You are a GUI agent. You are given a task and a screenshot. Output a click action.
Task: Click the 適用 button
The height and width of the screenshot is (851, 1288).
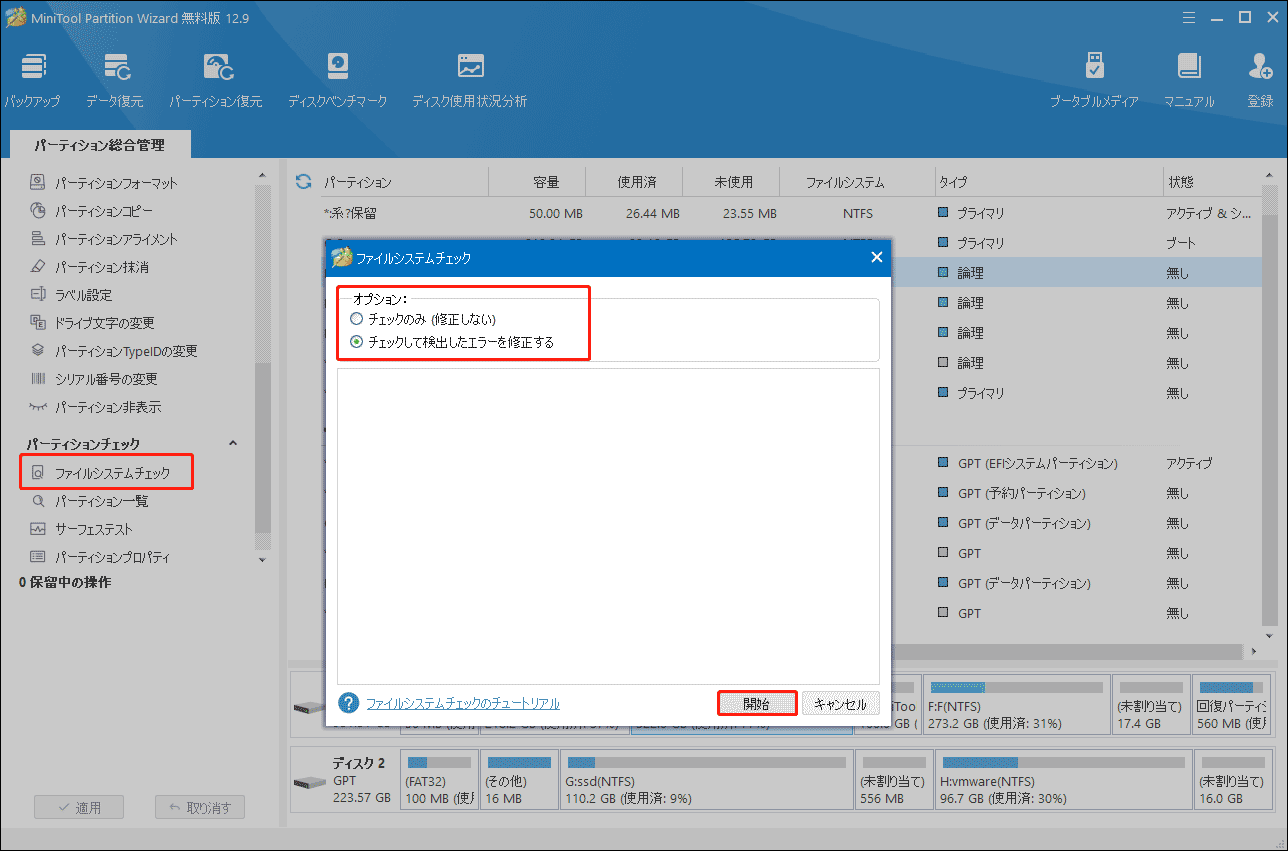(x=79, y=807)
